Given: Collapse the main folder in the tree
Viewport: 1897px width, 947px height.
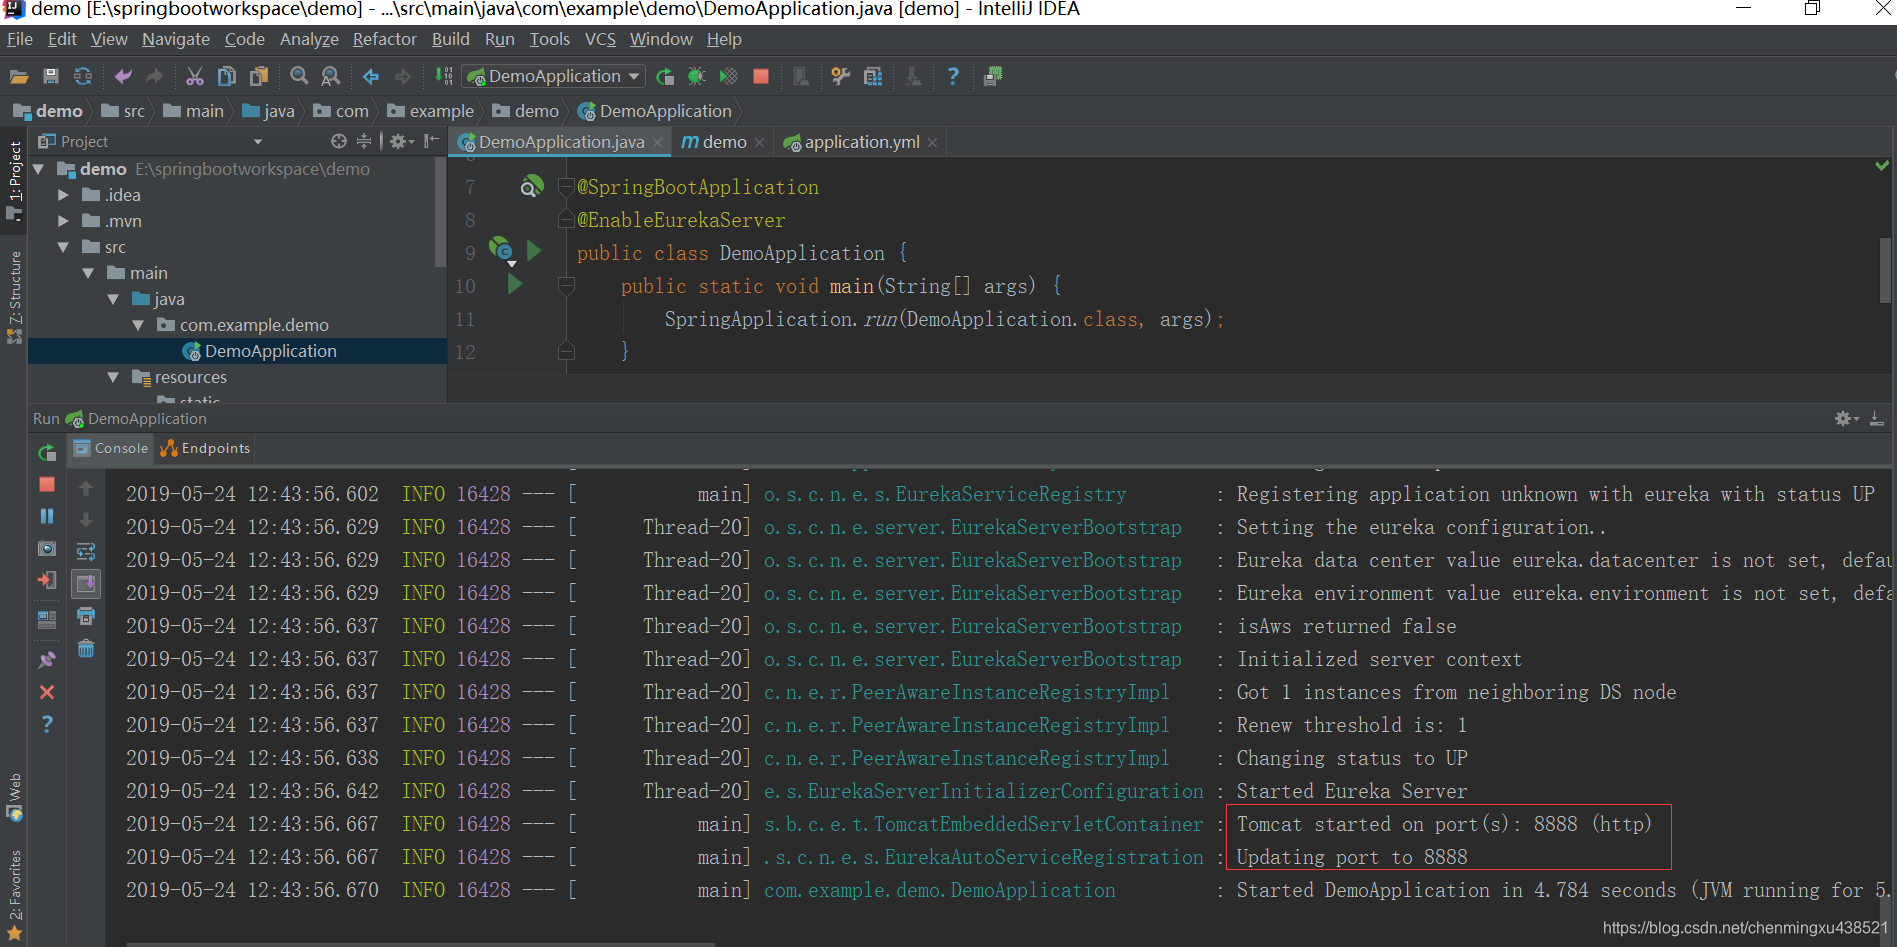Looking at the screenshot, I should [88, 273].
